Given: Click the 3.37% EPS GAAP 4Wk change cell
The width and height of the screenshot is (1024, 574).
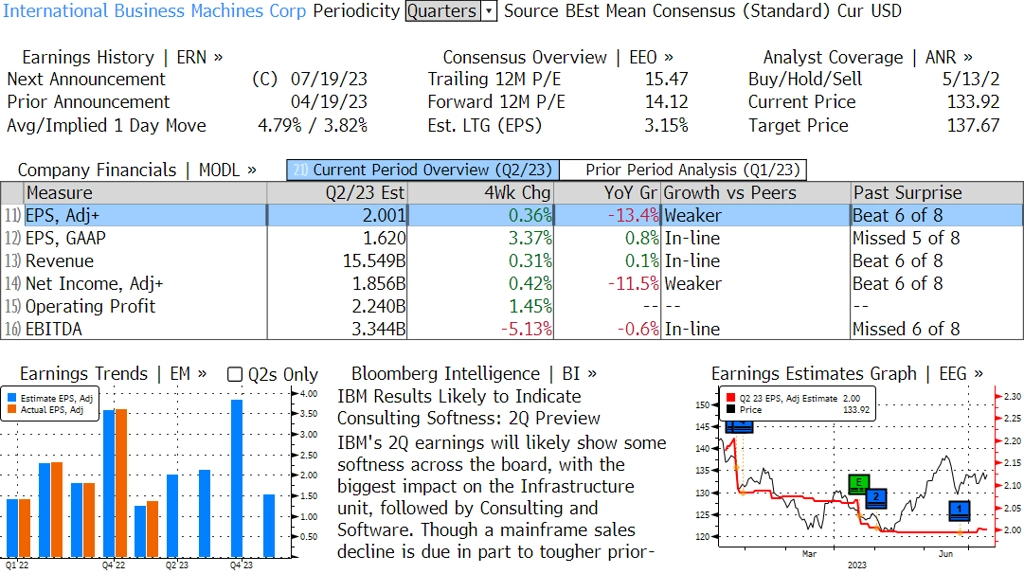Looking at the screenshot, I should 480,238.
